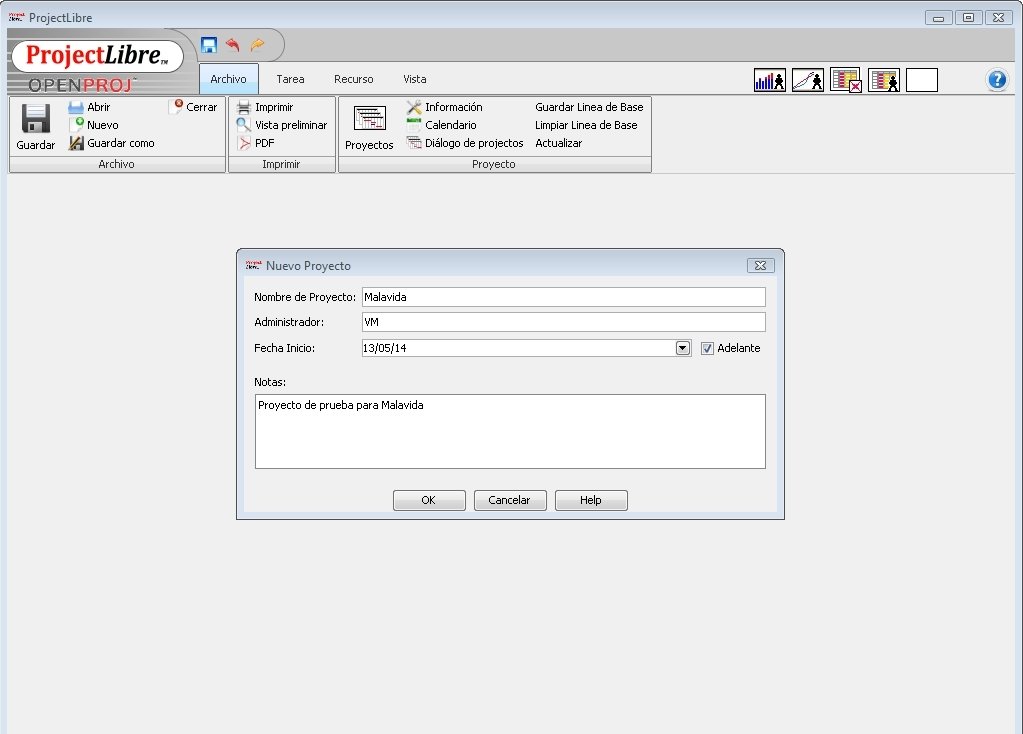The width and height of the screenshot is (1023, 734).
Task: Close the Nuevo Proyecto dialog
Action: point(761,266)
